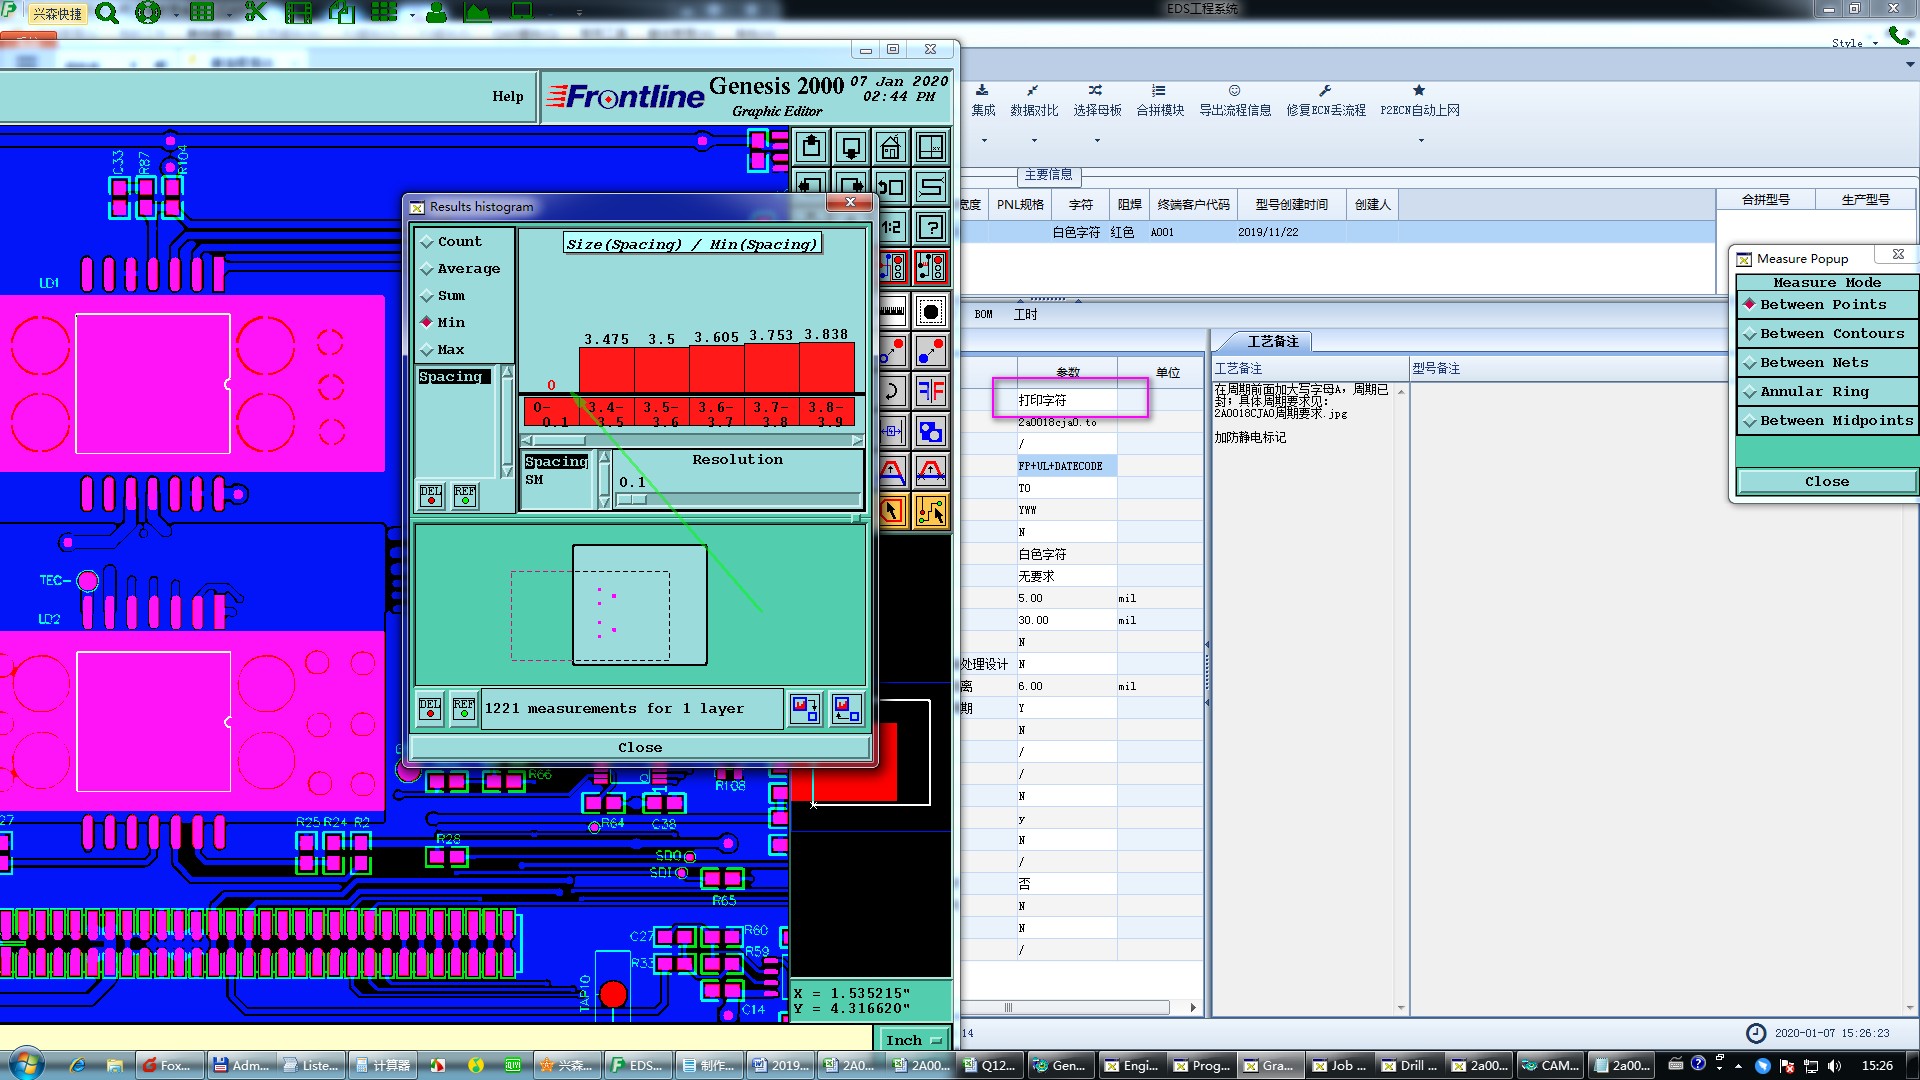Click the help question mark tool icon

pos(931,227)
